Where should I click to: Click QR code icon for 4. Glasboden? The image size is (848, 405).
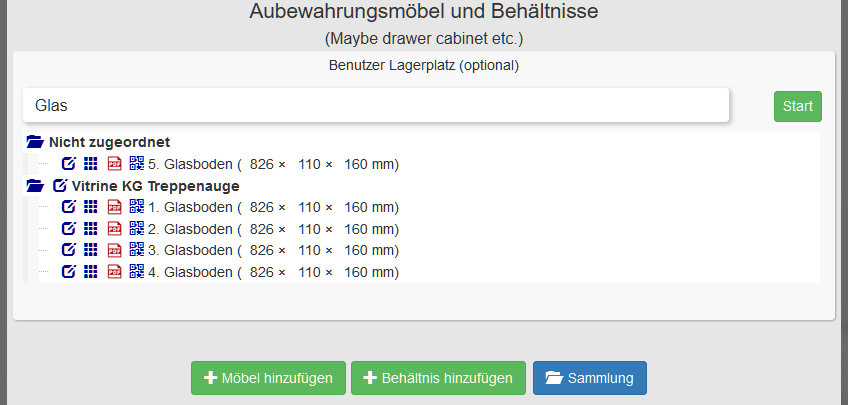(136, 272)
